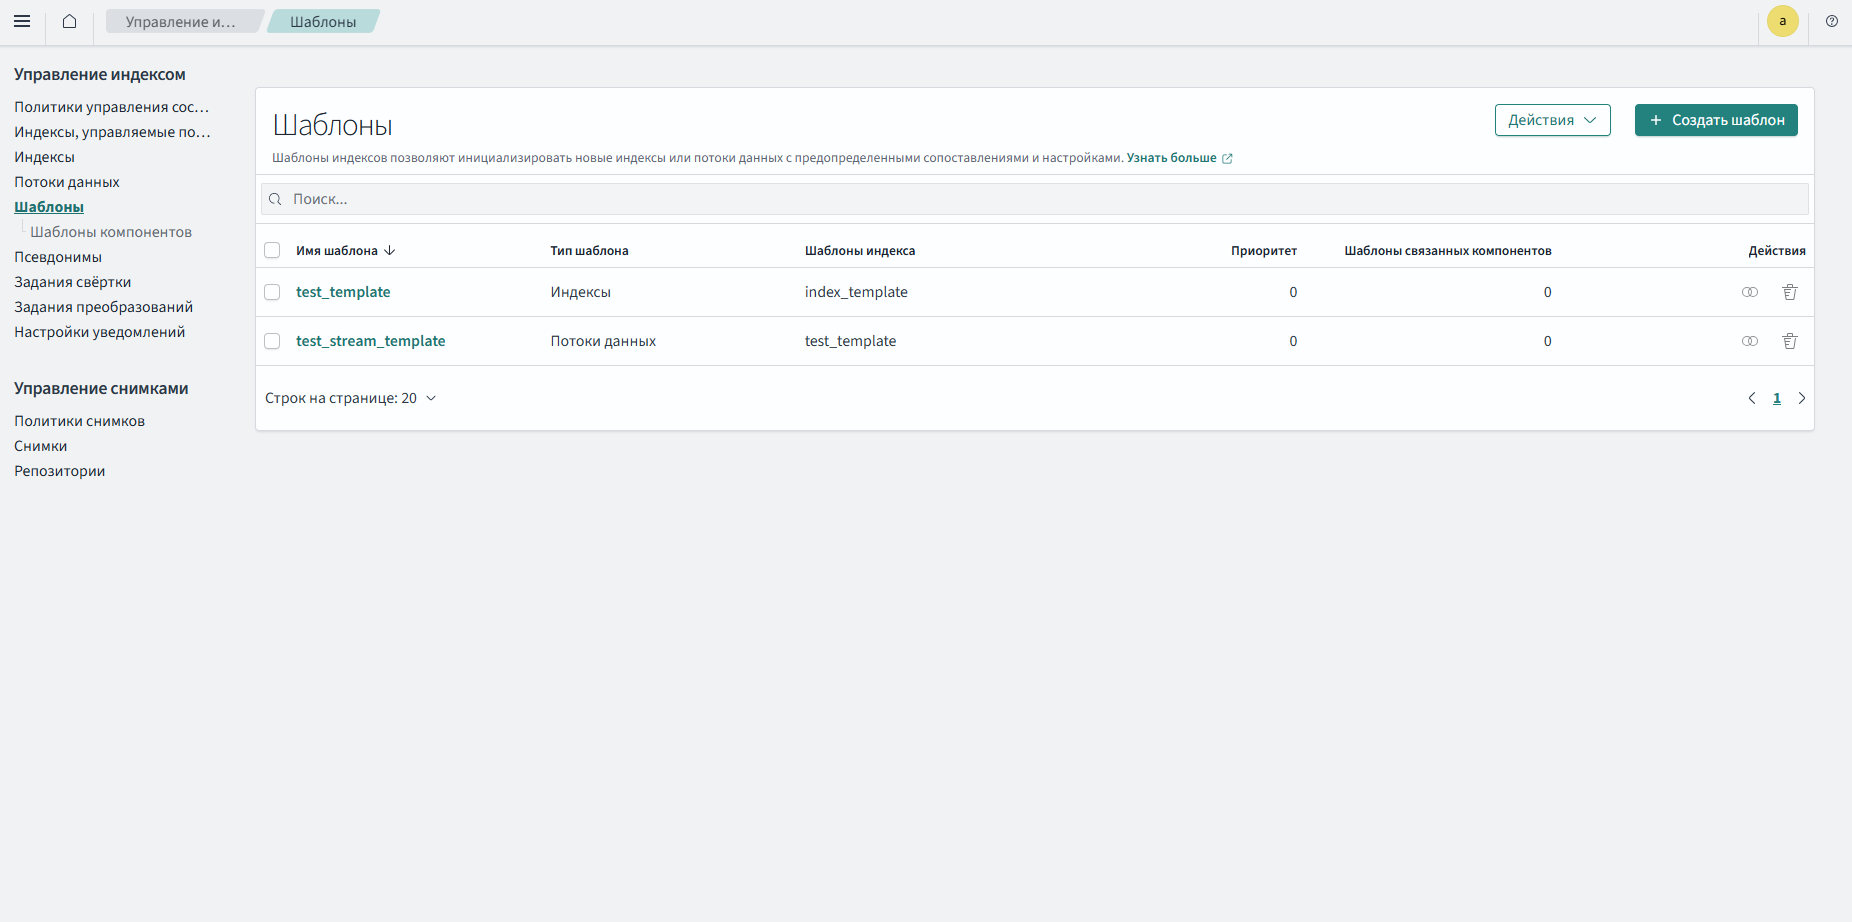Select all templates with header checkbox
The image size is (1852, 922).
(272, 250)
